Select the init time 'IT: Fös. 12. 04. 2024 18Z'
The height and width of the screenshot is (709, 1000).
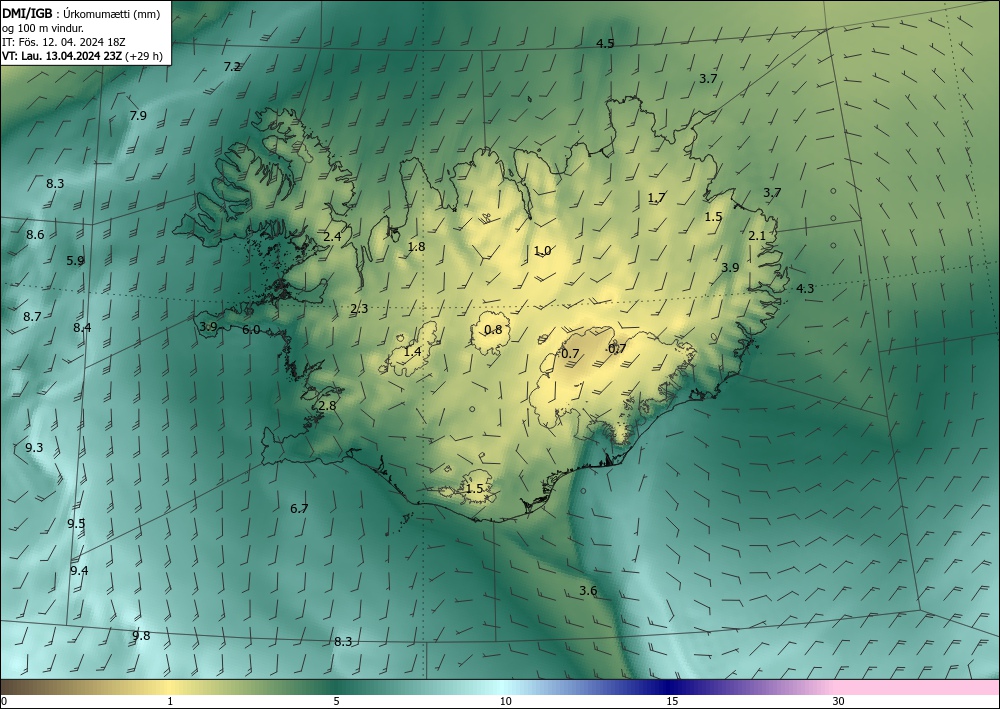(64, 42)
